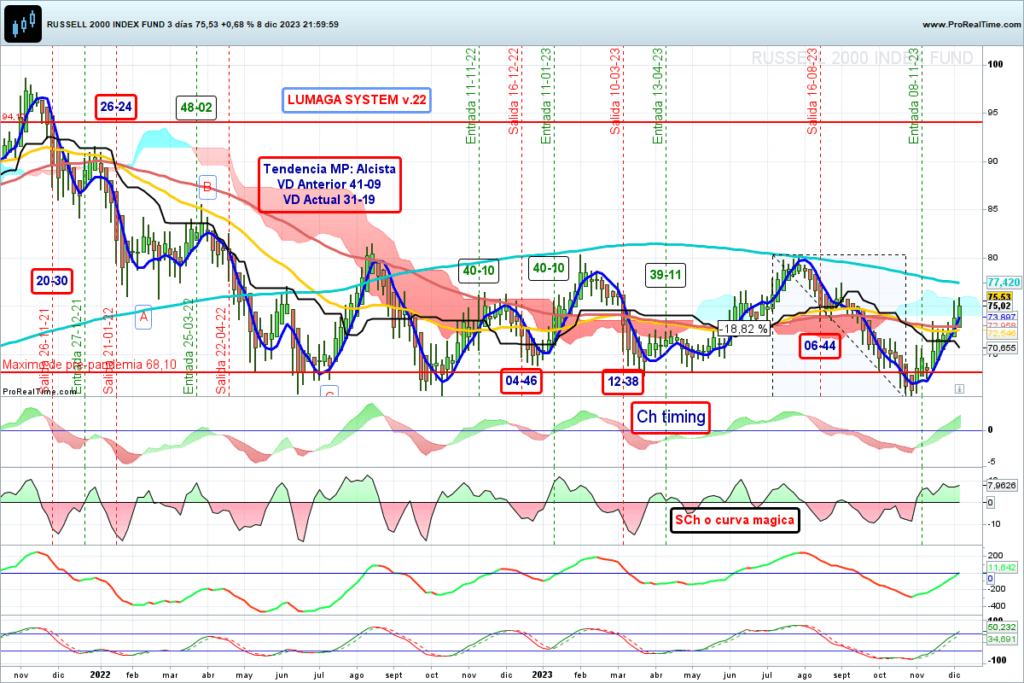The width and height of the screenshot is (1024, 683).
Task: Select the red 12-38 label box
Action: pos(622,381)
